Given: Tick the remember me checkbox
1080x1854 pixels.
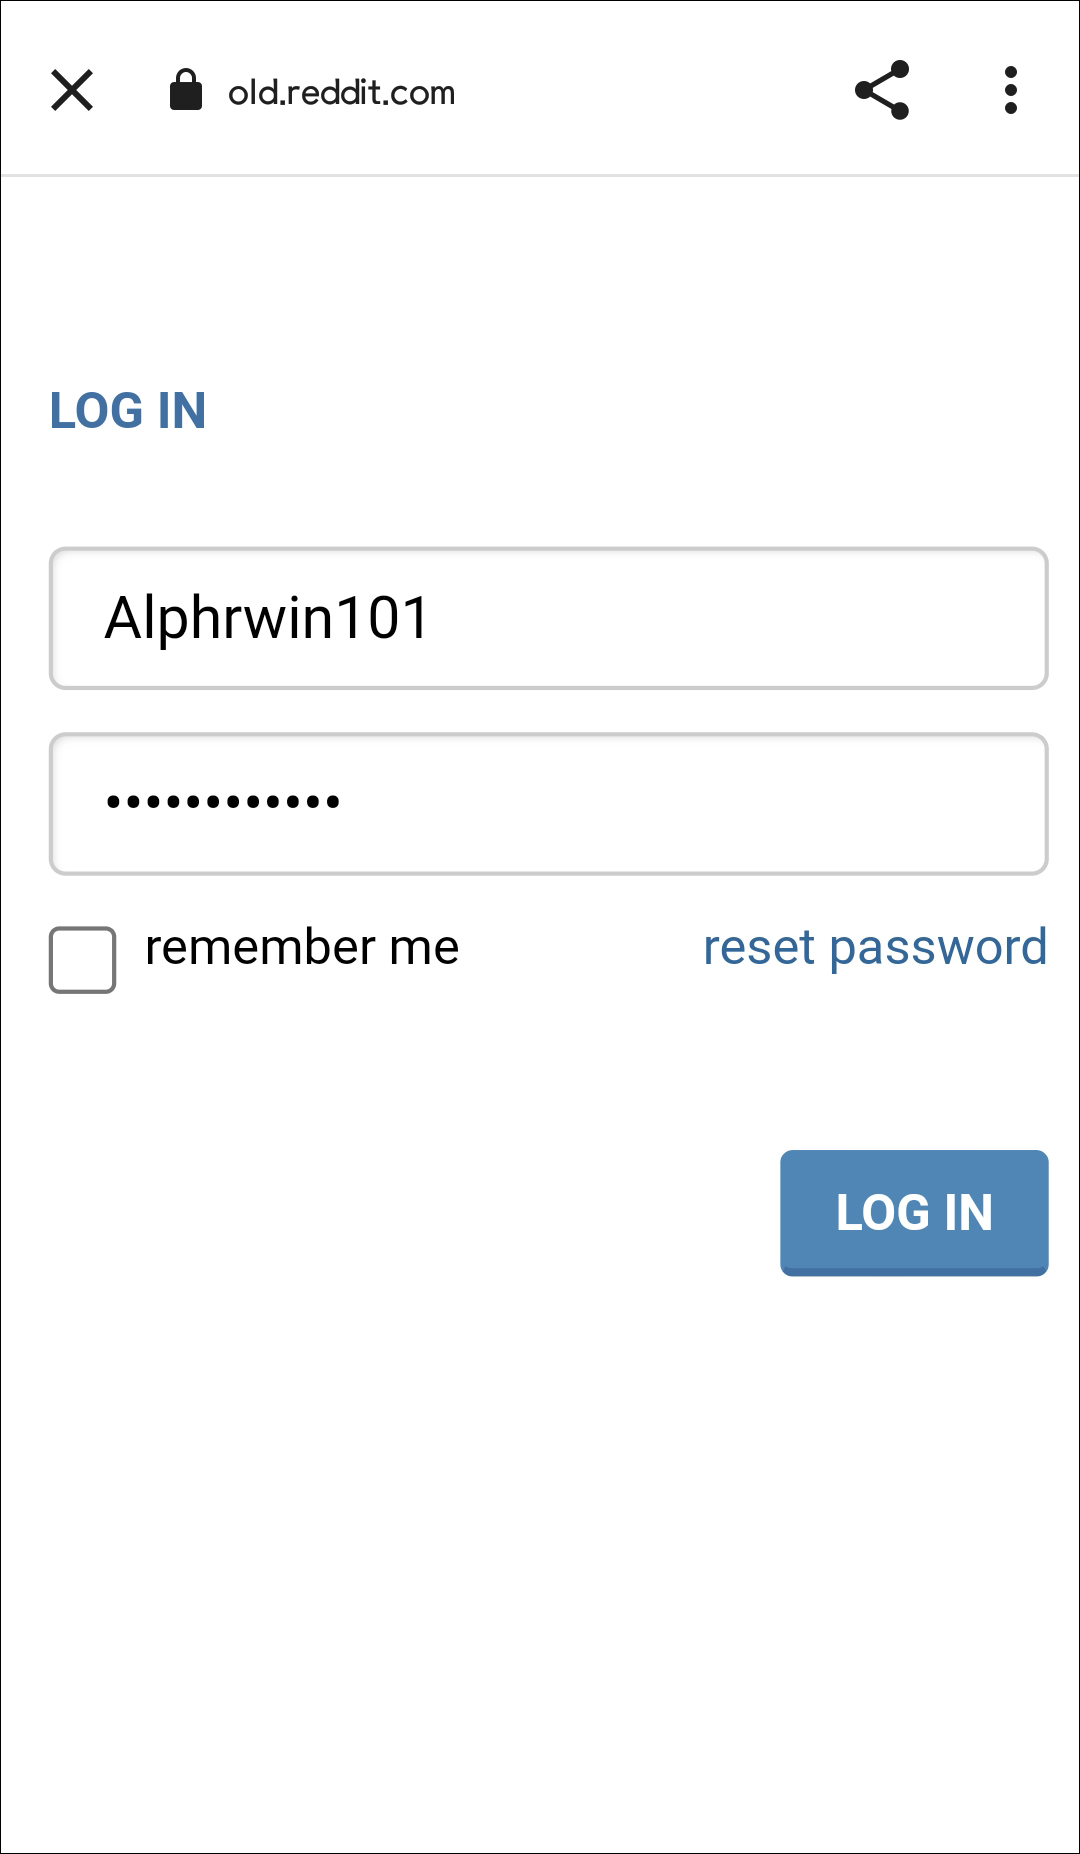Looking at the screenshot, I should [83, 960].
